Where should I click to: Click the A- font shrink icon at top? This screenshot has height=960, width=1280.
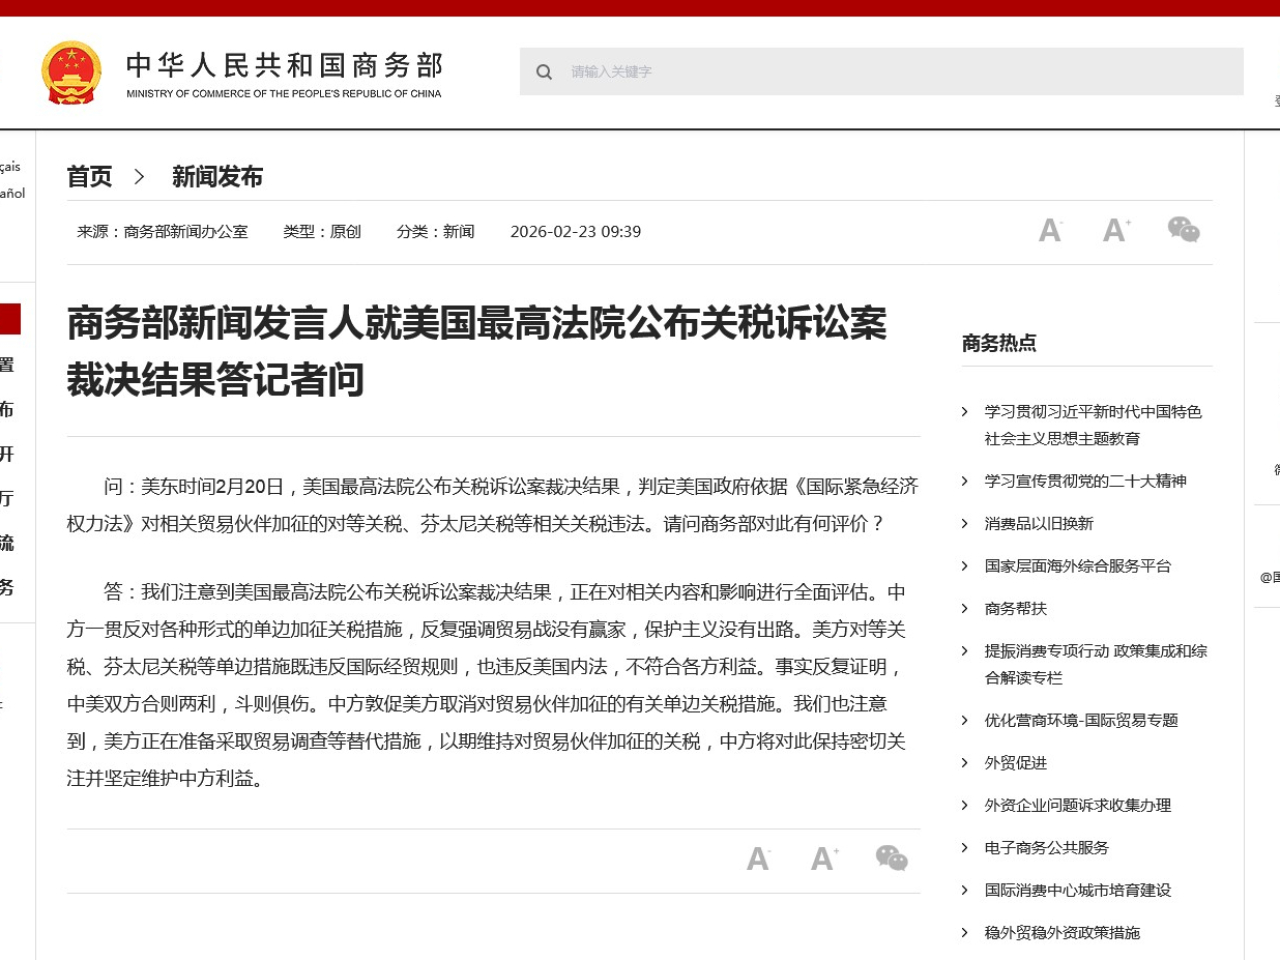(x=1050, y=229)
